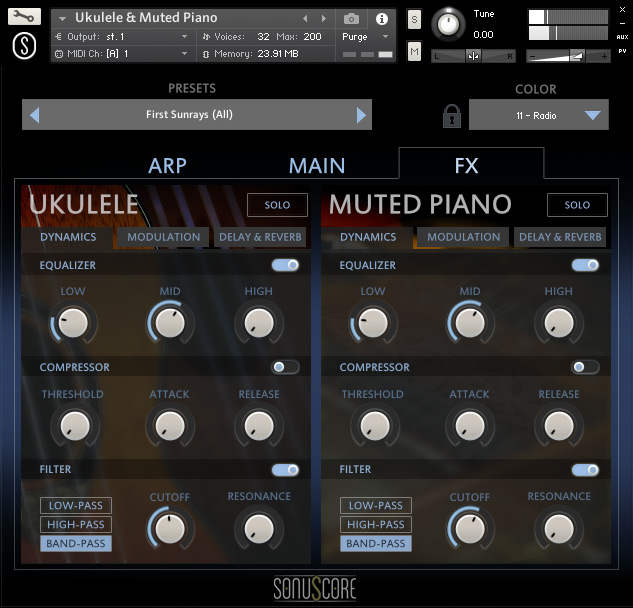Click the Muted Piano EQ Mid knob
The image size is (633, 608).
click(470, 323)
